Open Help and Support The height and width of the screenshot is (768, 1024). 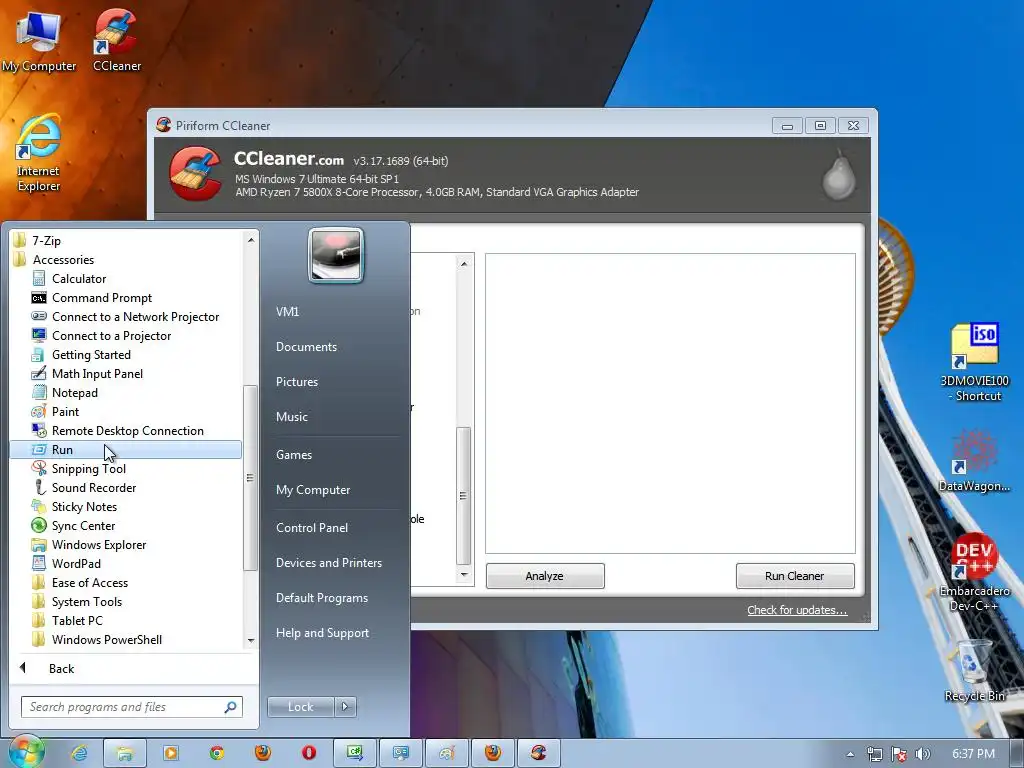click(x=322, y=633)
